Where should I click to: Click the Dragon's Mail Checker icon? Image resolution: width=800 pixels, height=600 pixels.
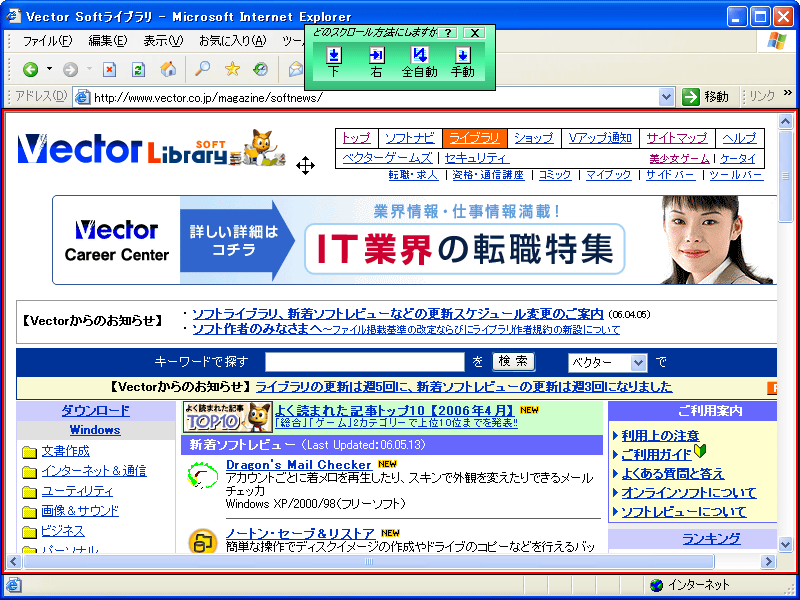coord(203,476)
